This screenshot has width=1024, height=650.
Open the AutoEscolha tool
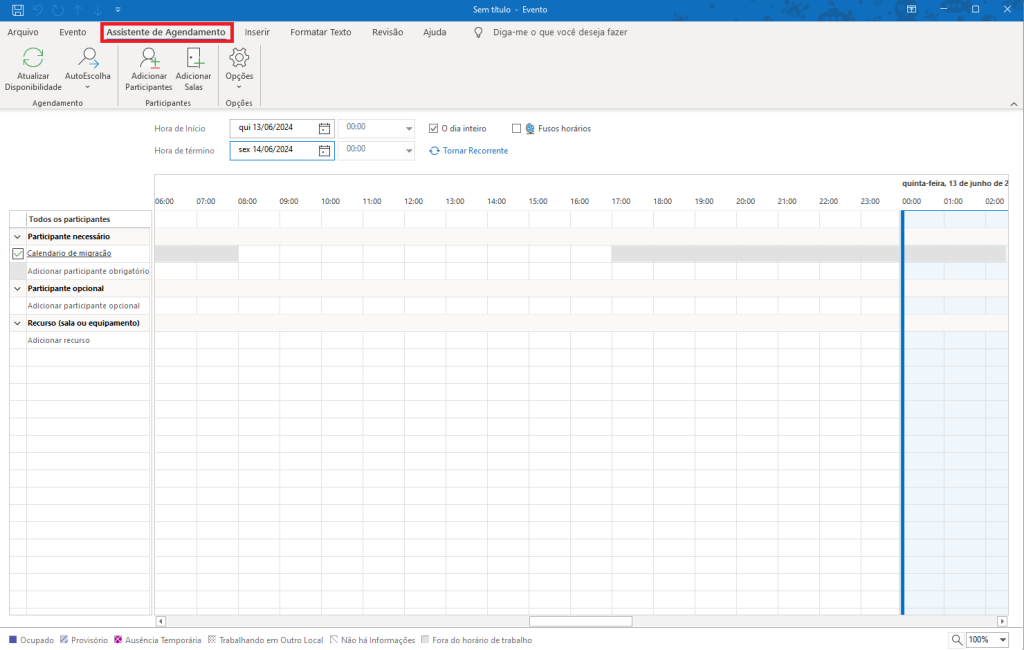point(88,60)
